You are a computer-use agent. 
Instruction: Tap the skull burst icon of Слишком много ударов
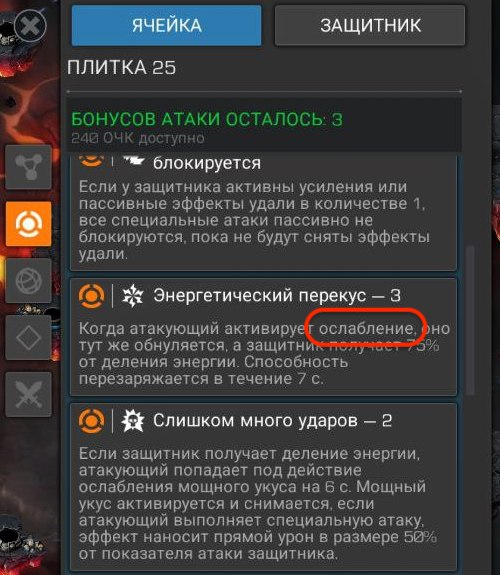132,421
